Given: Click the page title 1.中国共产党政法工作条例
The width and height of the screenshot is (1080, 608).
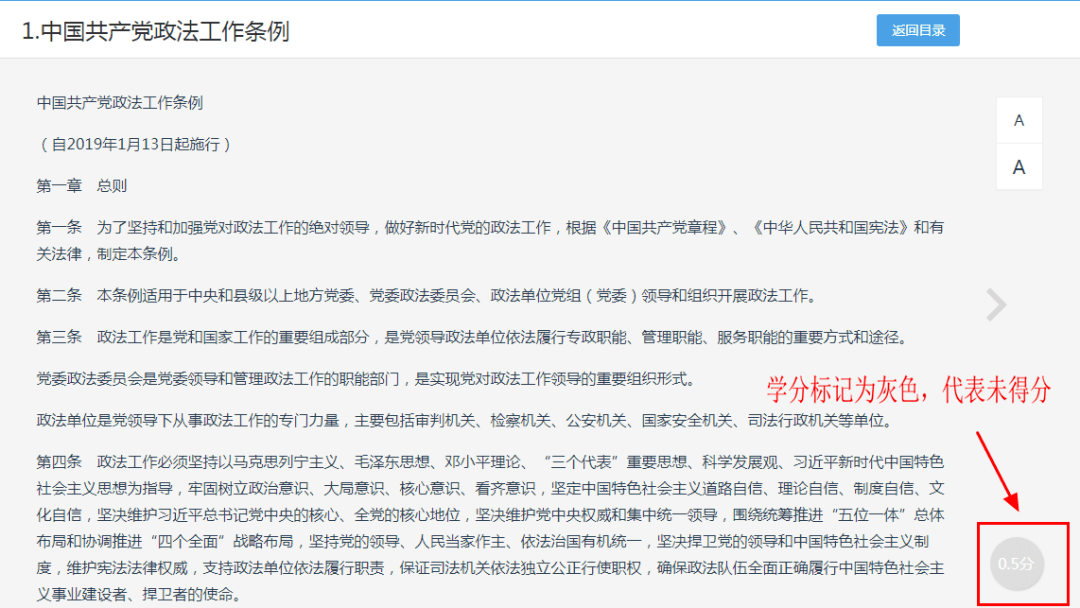Looking at the screenshot, I should click(156, 31).
